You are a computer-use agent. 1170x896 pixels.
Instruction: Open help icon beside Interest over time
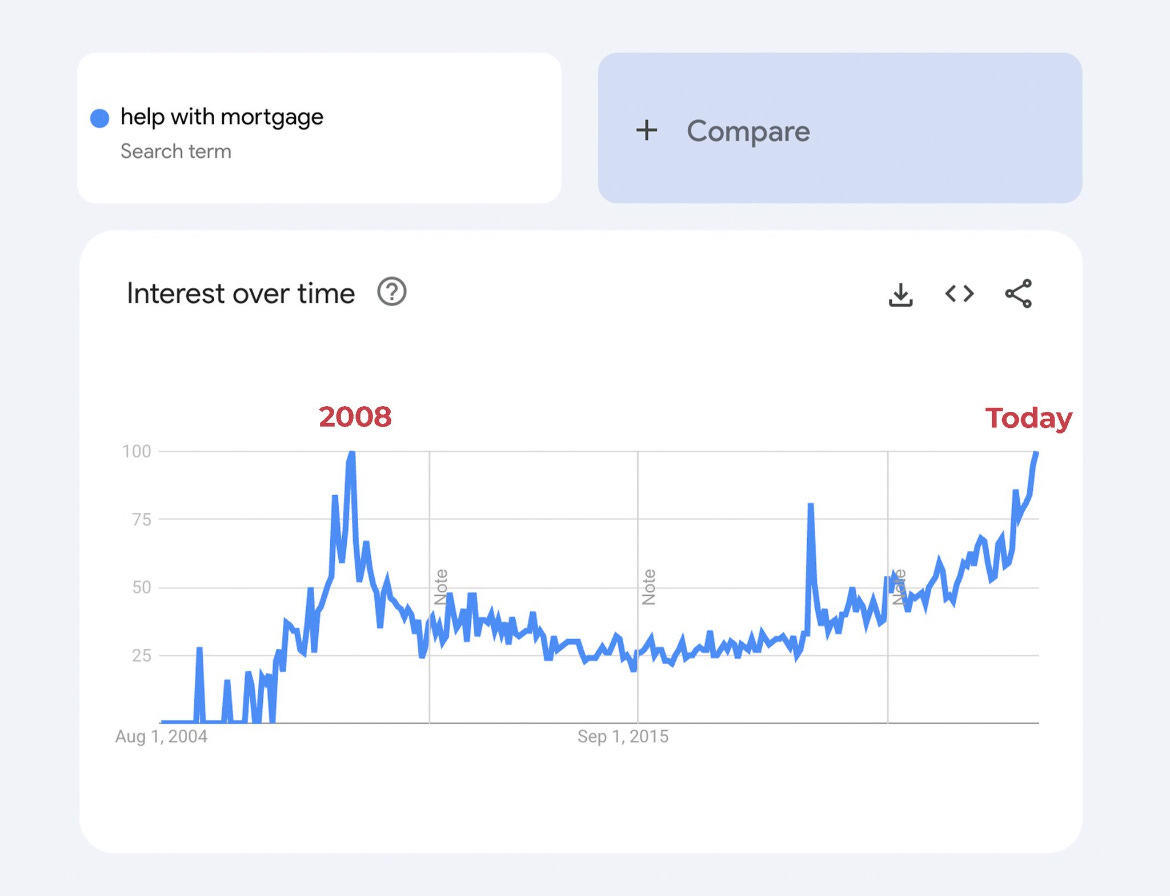392,293
